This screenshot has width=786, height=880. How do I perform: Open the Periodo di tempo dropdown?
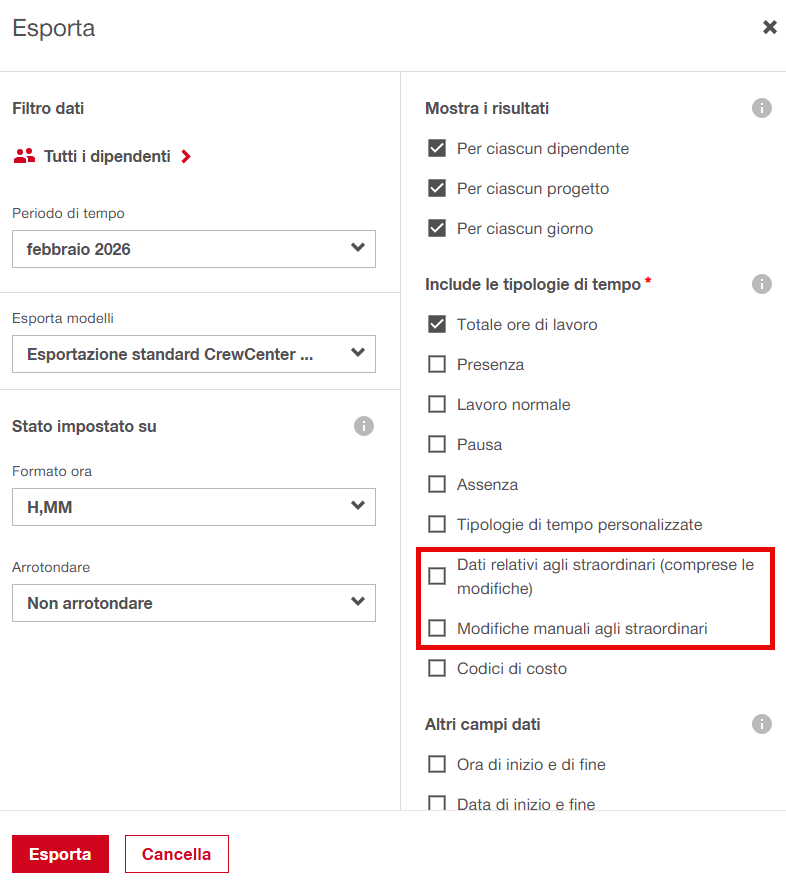pos(194,249)
